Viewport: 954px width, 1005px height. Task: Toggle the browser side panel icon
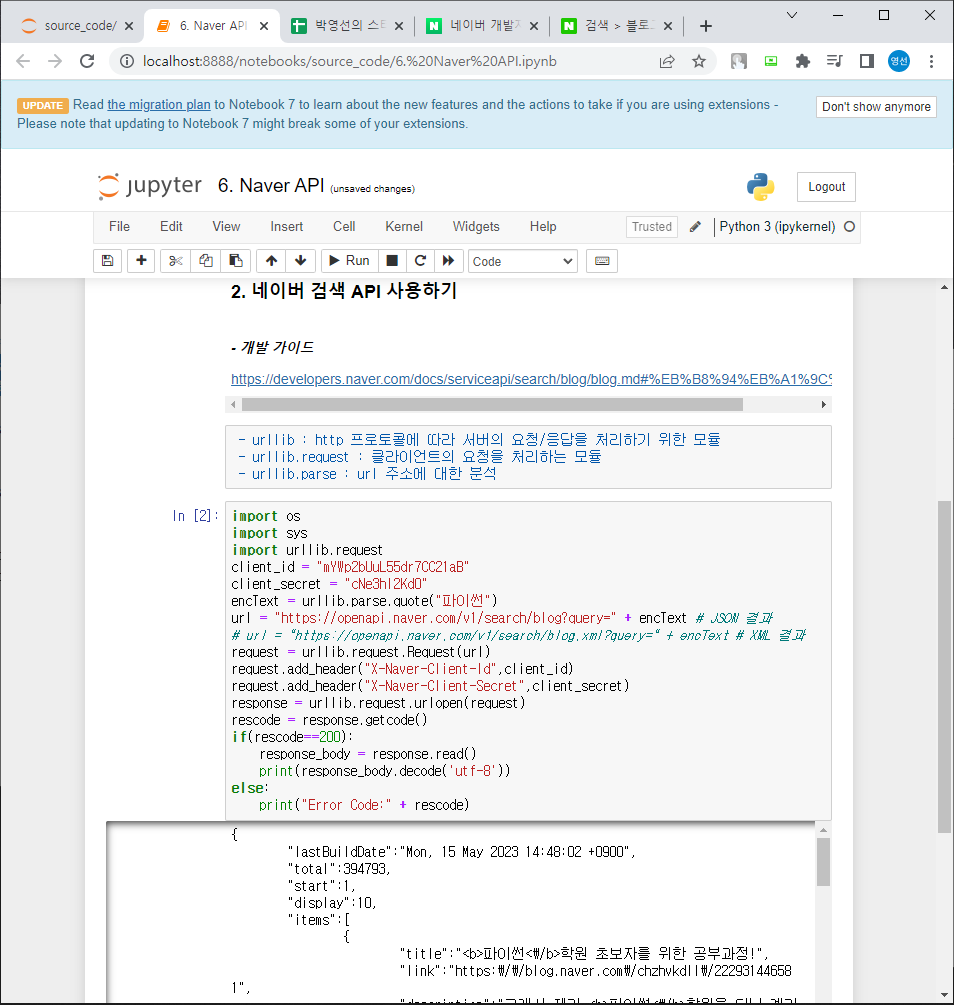867,62
